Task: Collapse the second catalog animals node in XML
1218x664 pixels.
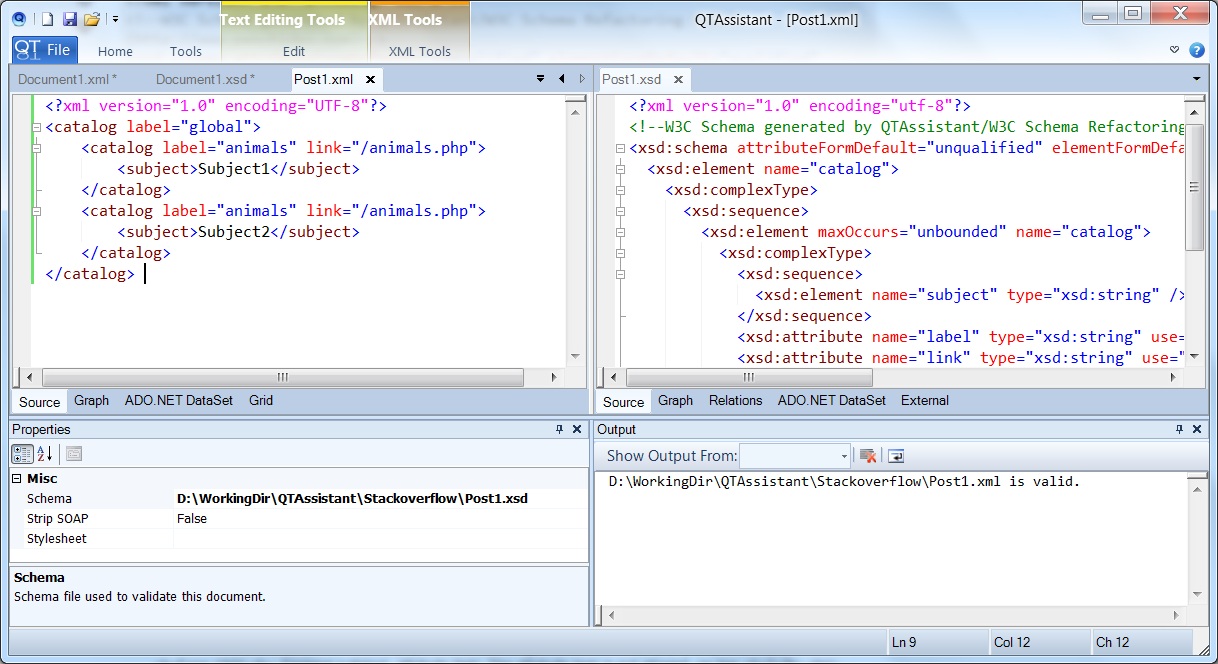Action: pyautogui.click(x=36, y=211)
